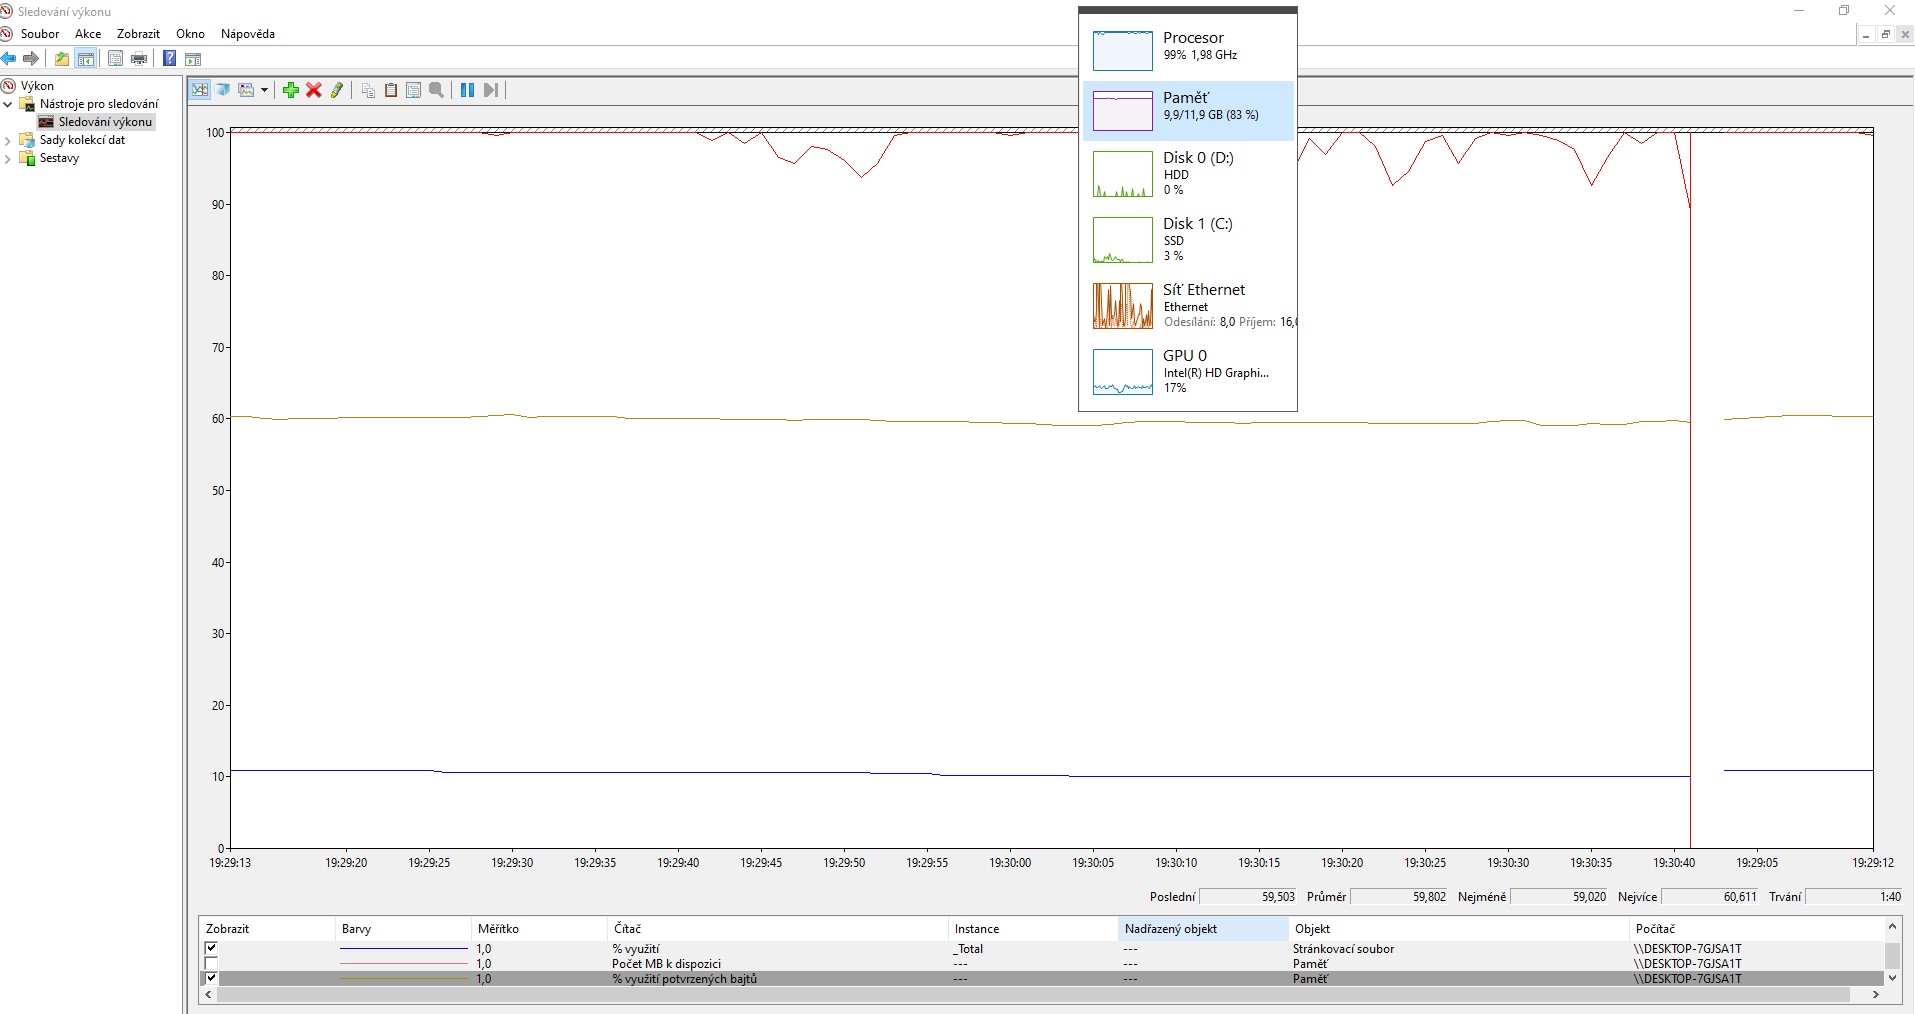This screenshot has width=1915, height=1014.
Task: Collapse the 'Nástroje pro sledování' tree node
Action: coord(8,104)
